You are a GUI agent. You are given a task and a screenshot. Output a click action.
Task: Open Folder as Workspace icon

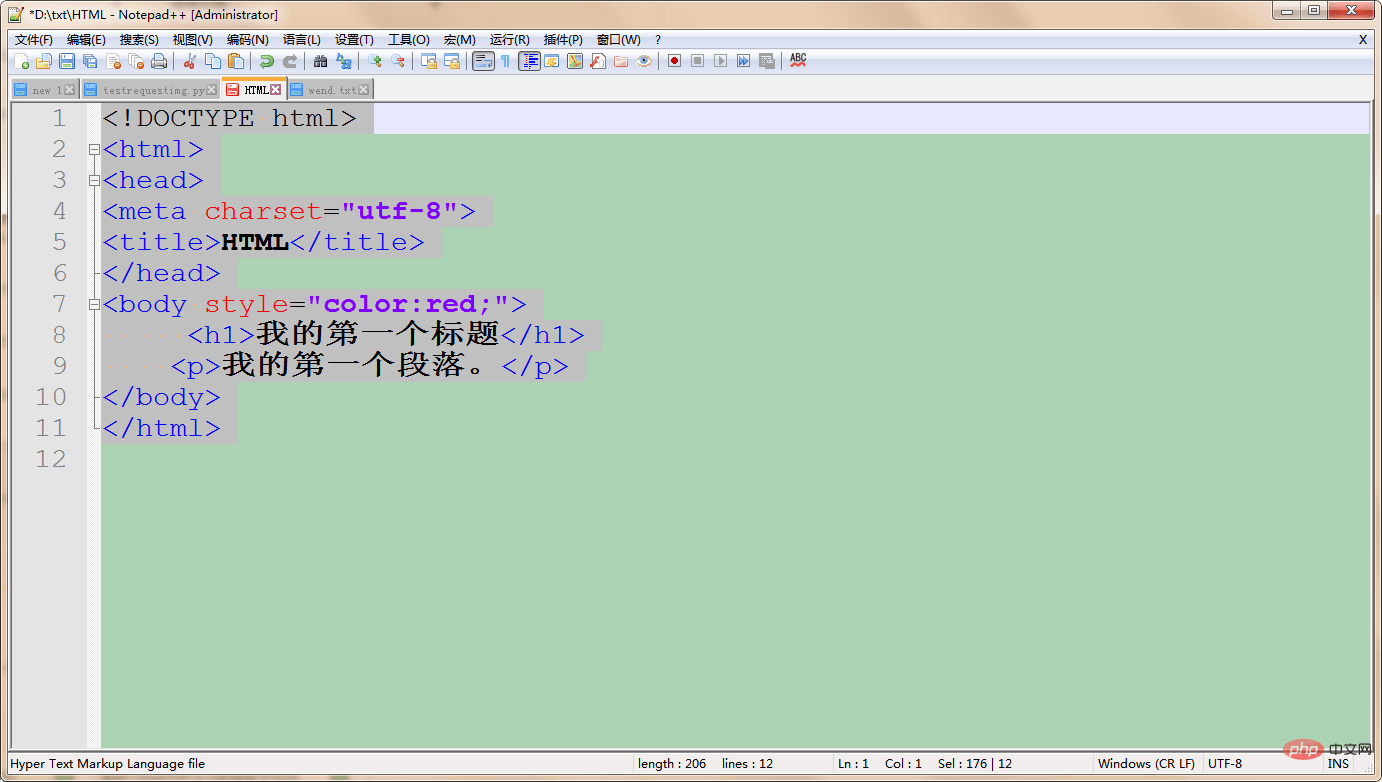pos(620,61)
